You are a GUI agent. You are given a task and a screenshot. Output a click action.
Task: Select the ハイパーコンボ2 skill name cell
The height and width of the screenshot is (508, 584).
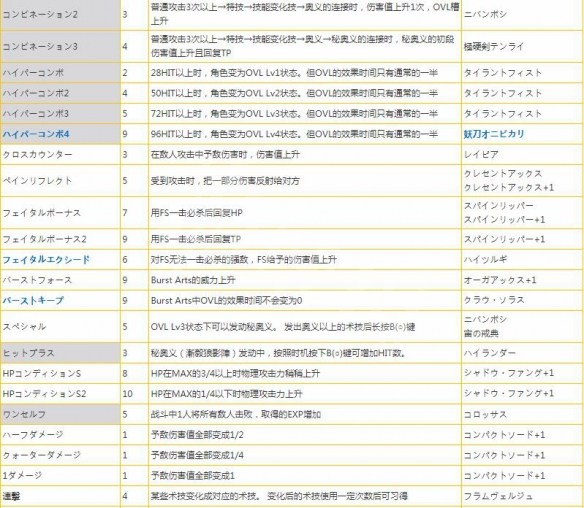pyautogui.click(x=60, y=93)
